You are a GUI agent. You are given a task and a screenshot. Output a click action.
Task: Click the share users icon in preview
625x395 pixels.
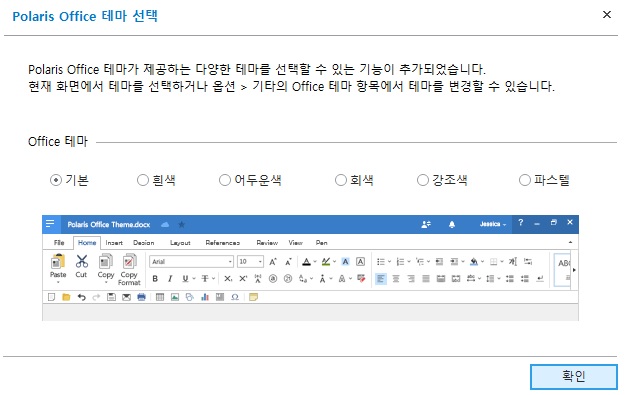click(426, 224)
